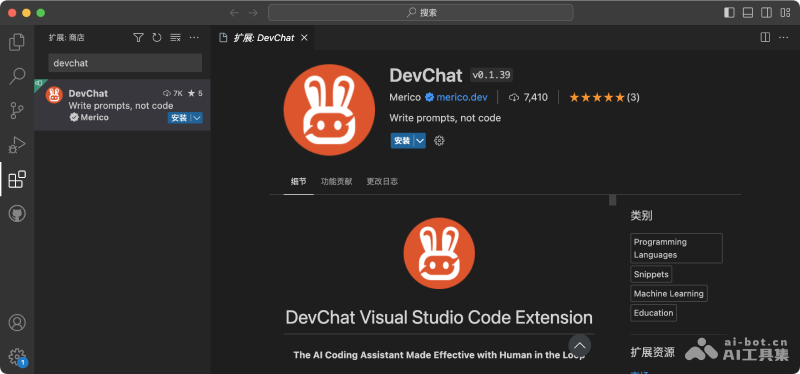This screenshot has height=374, width=800.
Task: Click the 7,410 install count
Action: pos(529,97)
